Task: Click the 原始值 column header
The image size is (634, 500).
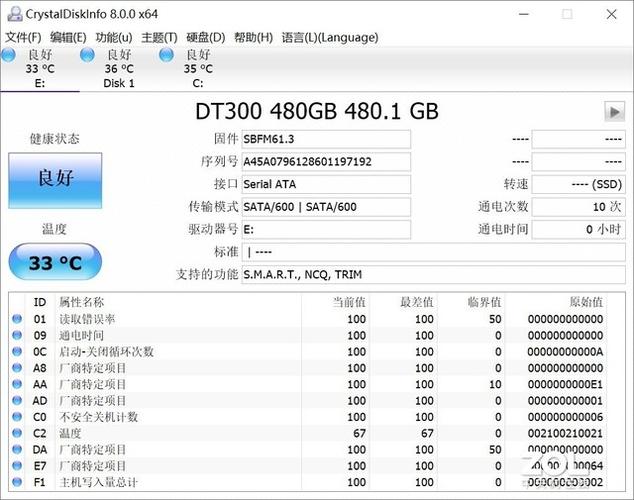Action: tap(585, 302)
